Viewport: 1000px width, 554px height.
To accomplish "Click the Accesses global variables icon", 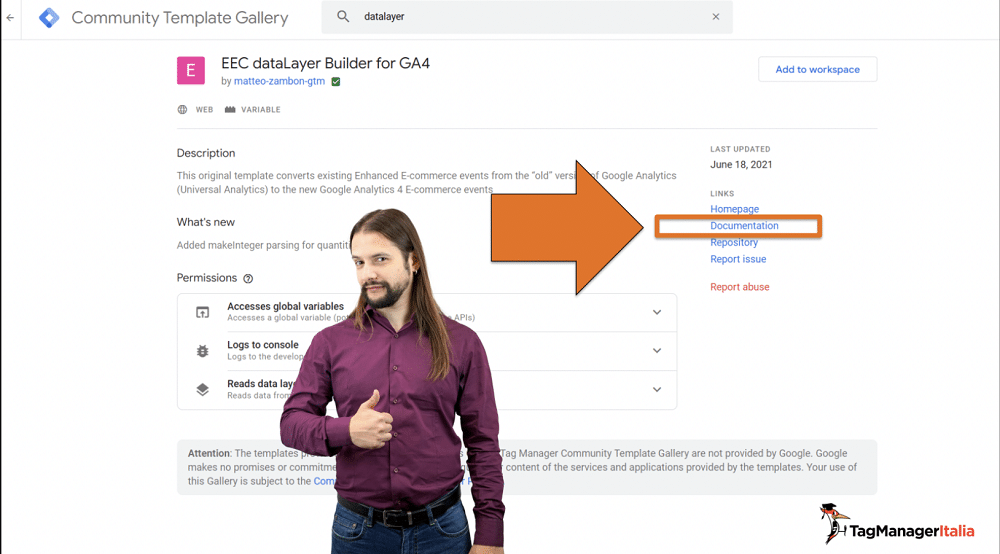I will pyautogui.click(x=202, y=312).
